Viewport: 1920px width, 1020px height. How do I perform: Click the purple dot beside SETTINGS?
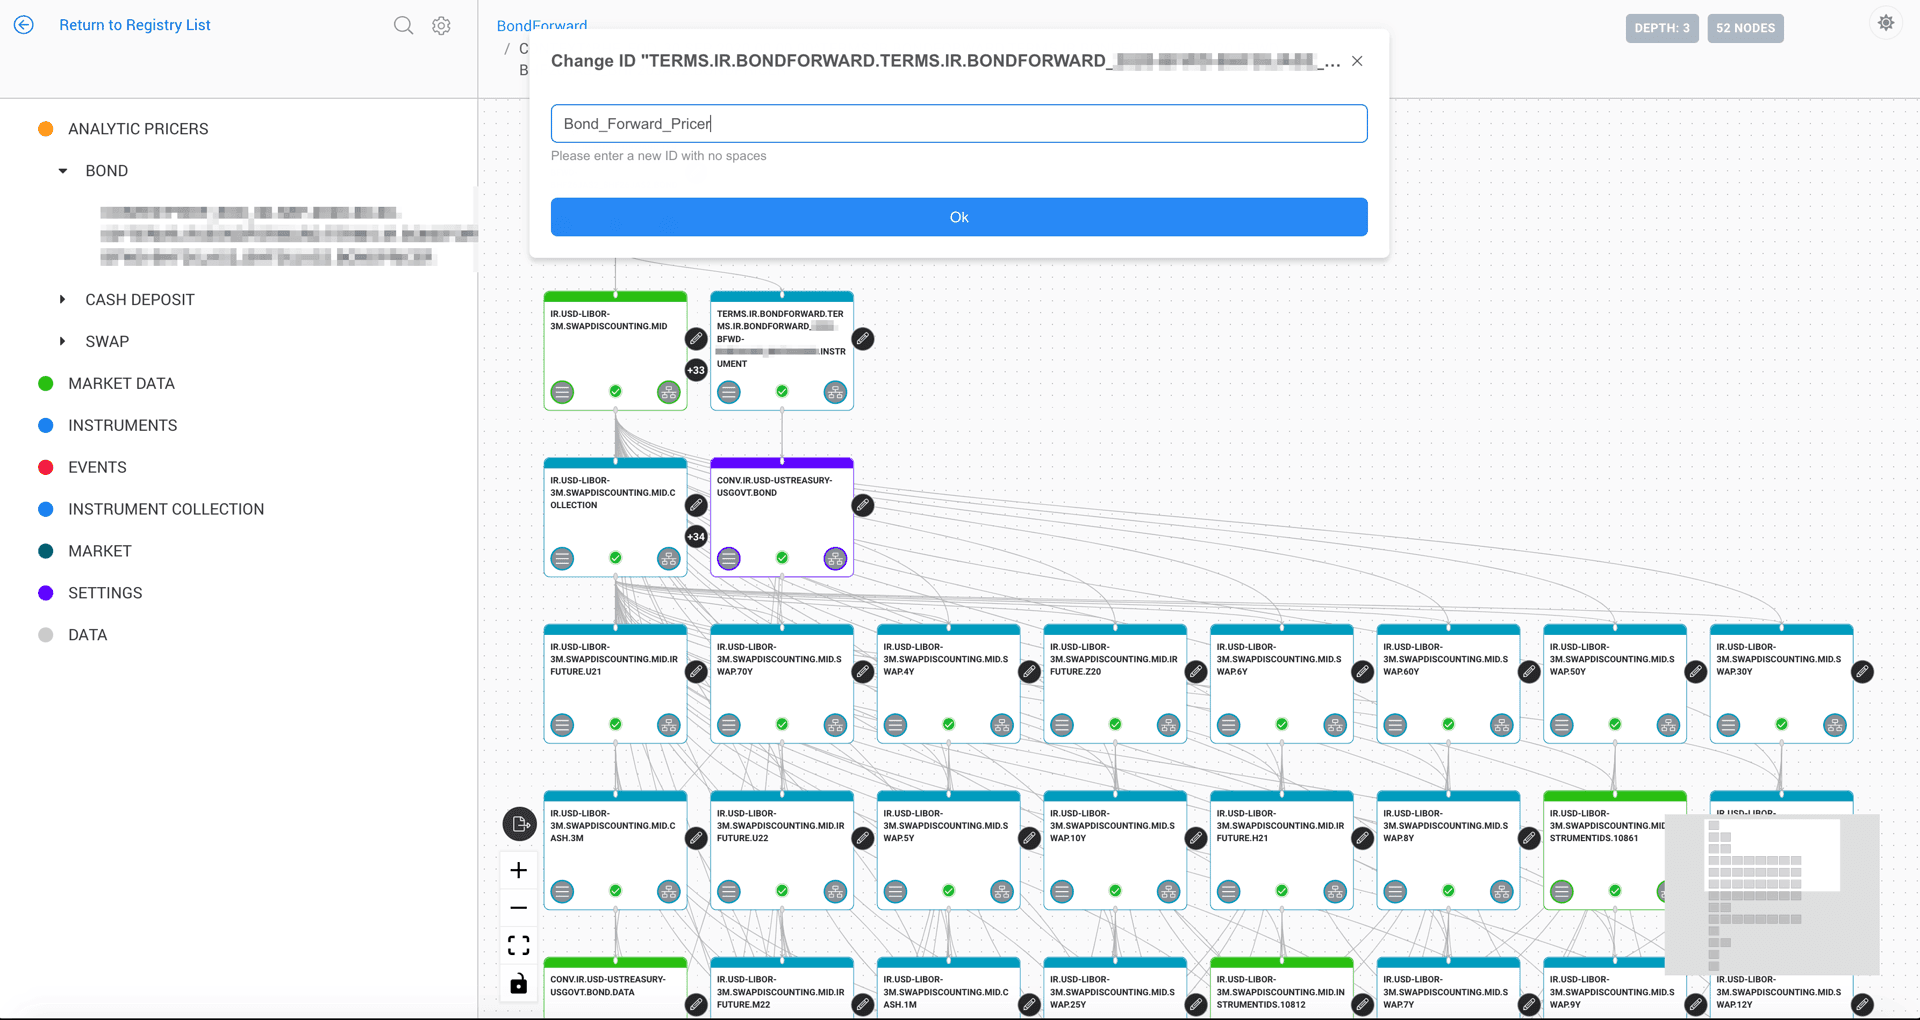pos(46,592)
